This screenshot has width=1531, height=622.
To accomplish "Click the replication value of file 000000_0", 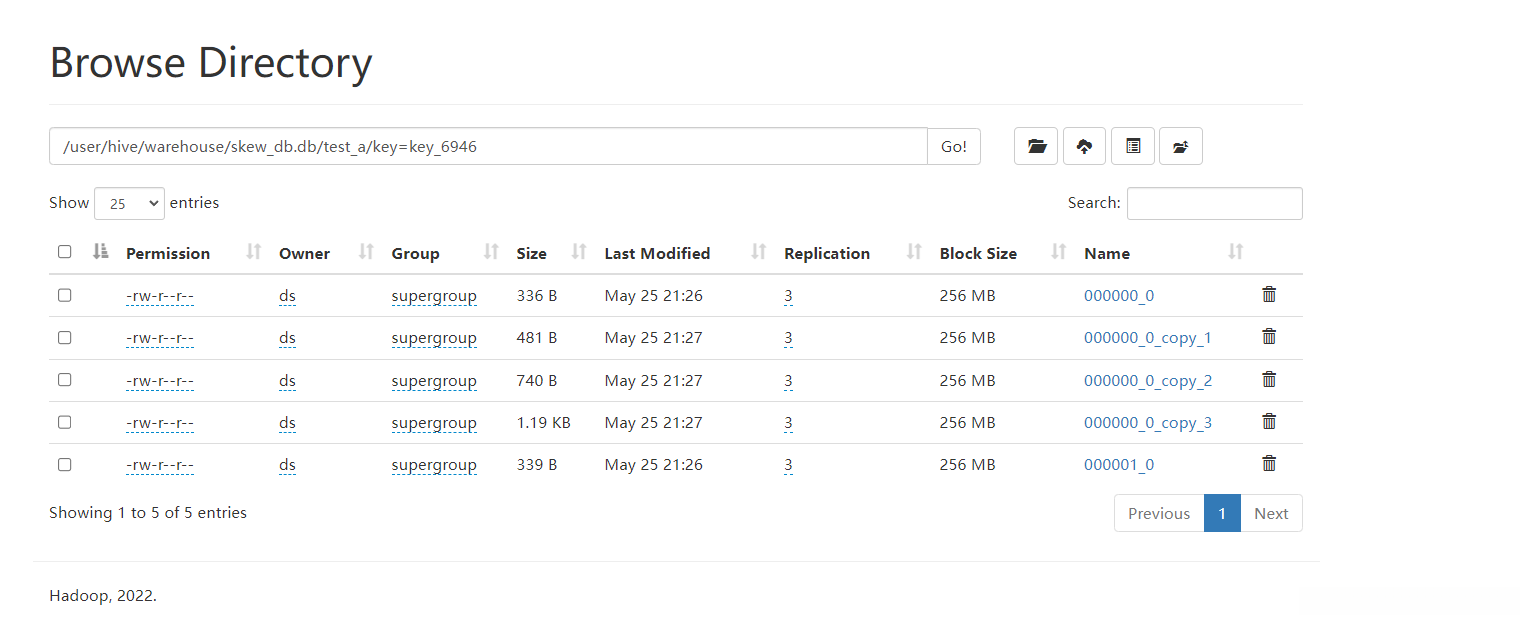I will [x=788, y=296].
